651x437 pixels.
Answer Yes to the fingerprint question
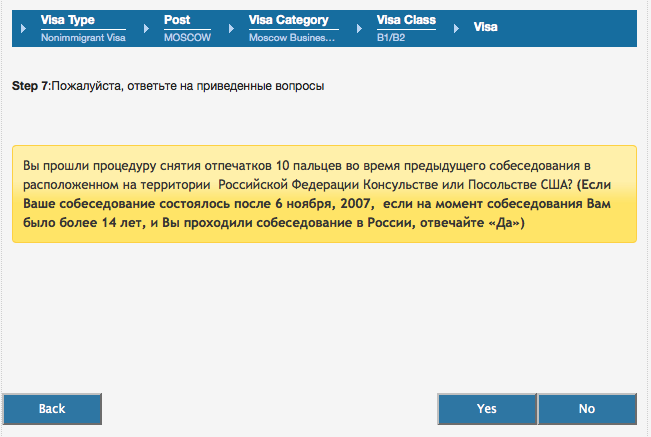coord(487,408)
